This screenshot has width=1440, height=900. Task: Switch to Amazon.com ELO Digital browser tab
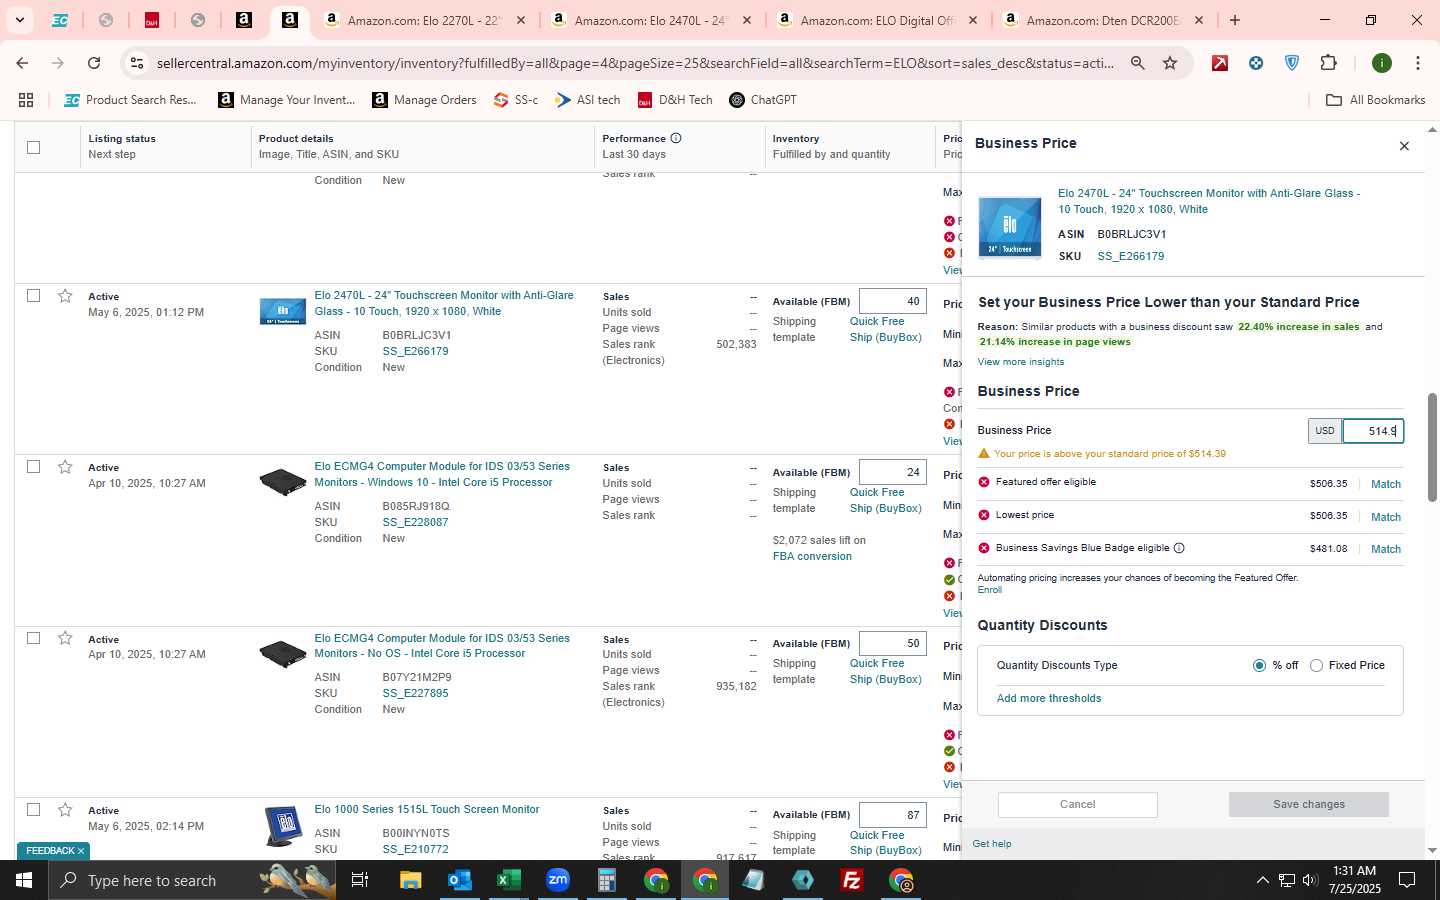876,20
